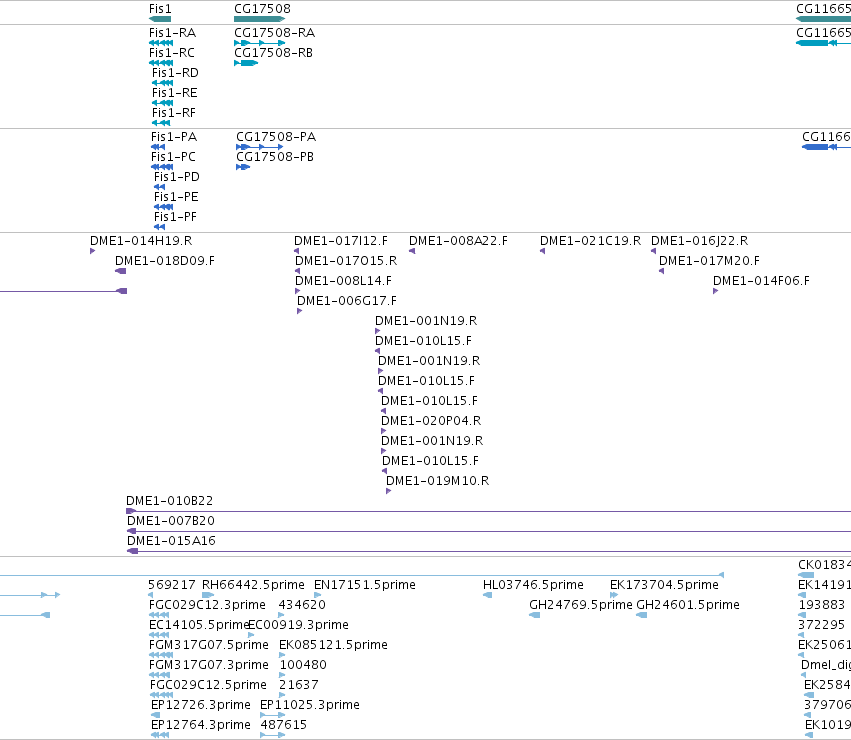This screenshot has height=740, width=851.
Task: Select the EP11025.3prime EST
Action: [x=272, y=715]
